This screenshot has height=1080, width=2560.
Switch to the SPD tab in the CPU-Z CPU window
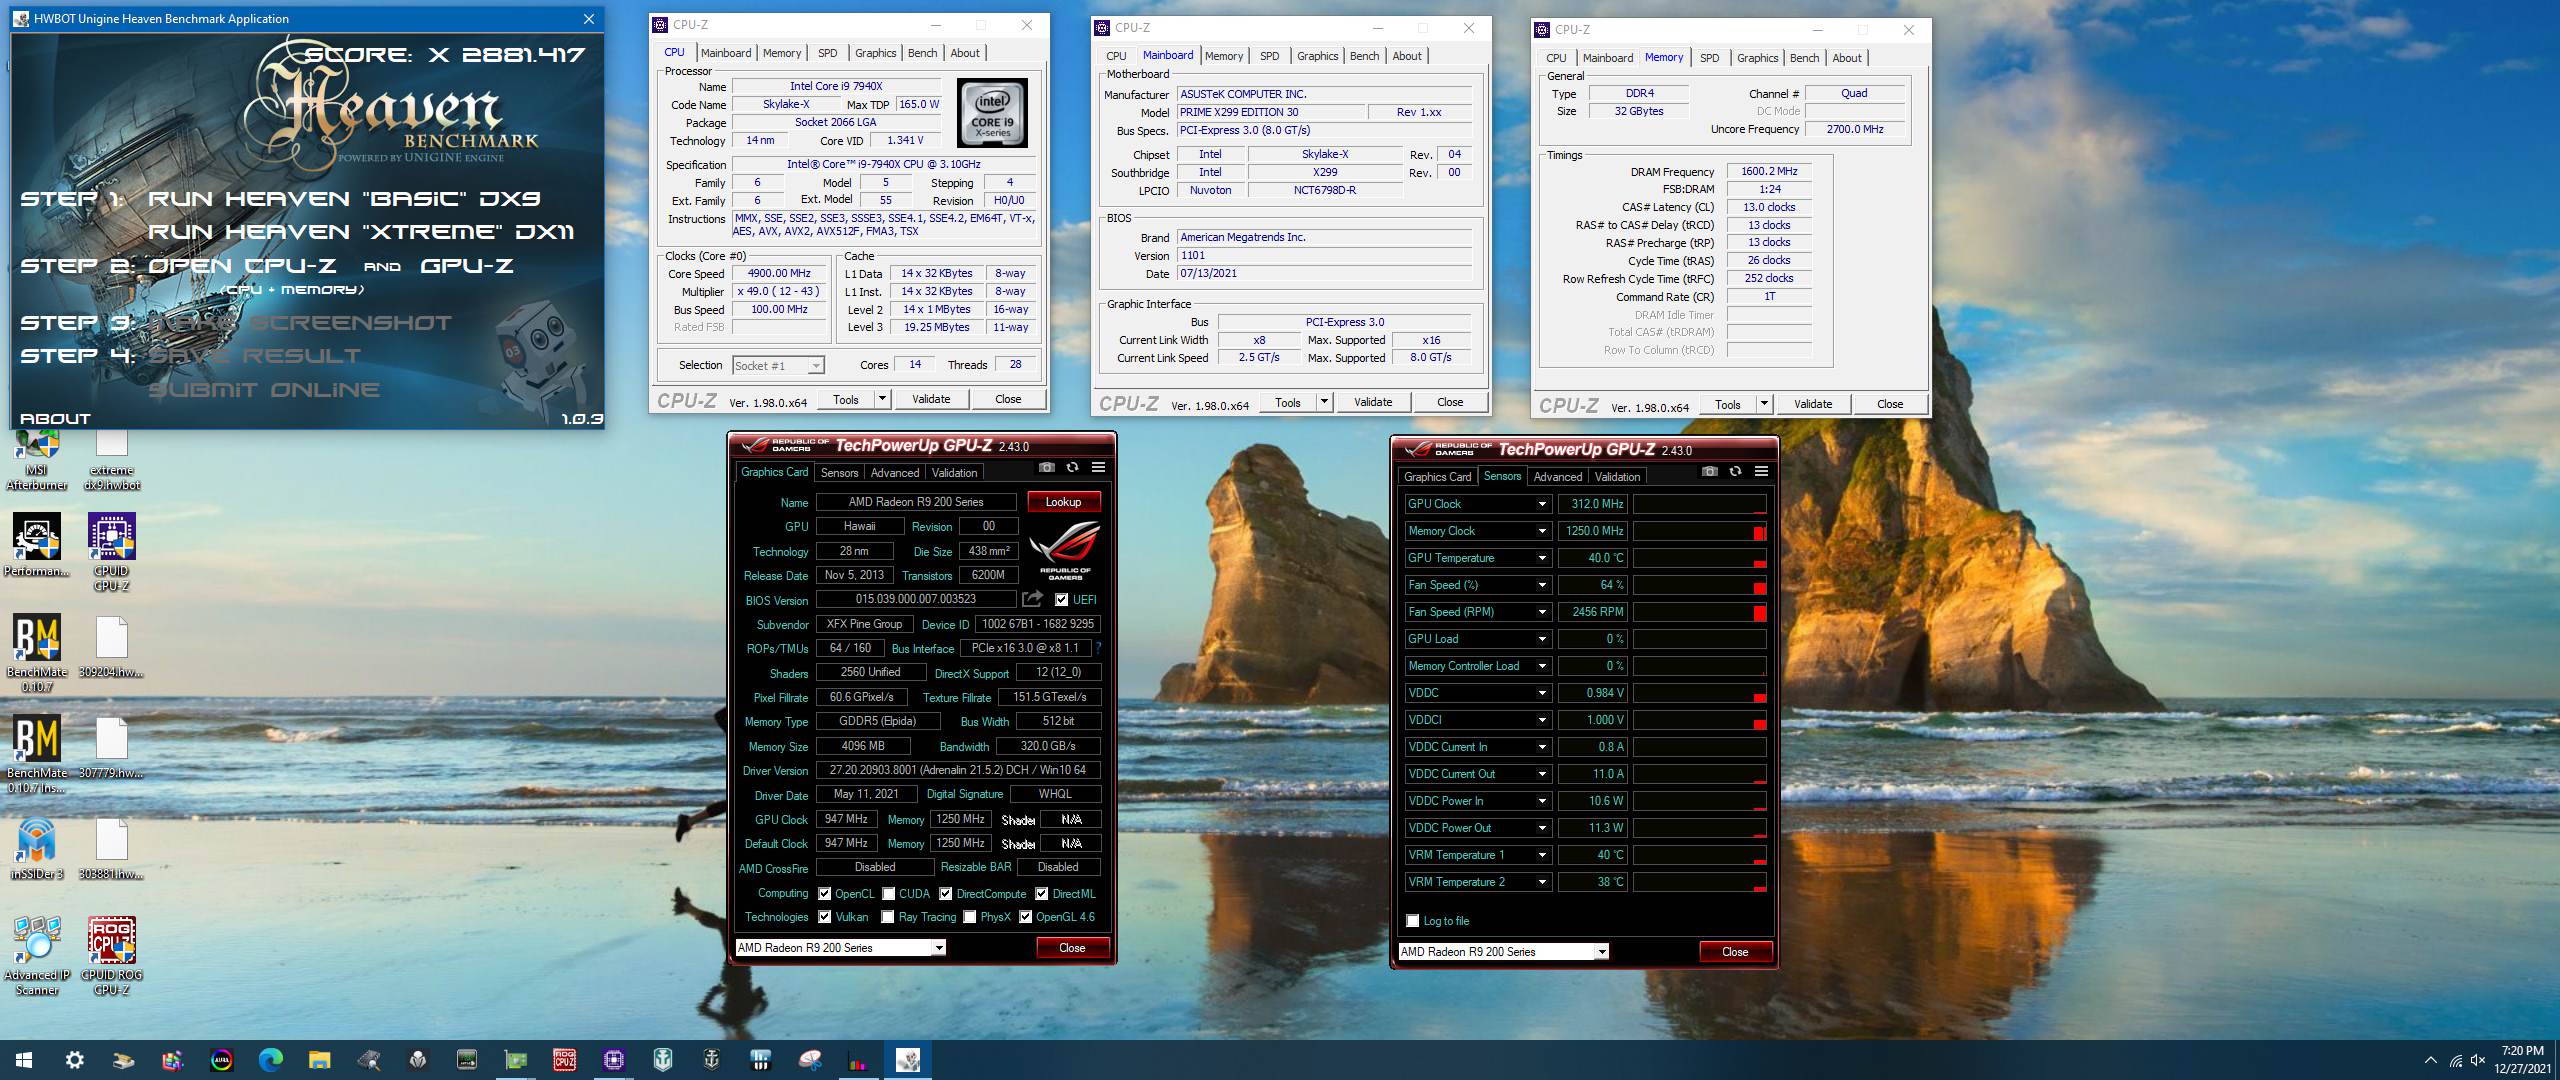pos(827,53)
